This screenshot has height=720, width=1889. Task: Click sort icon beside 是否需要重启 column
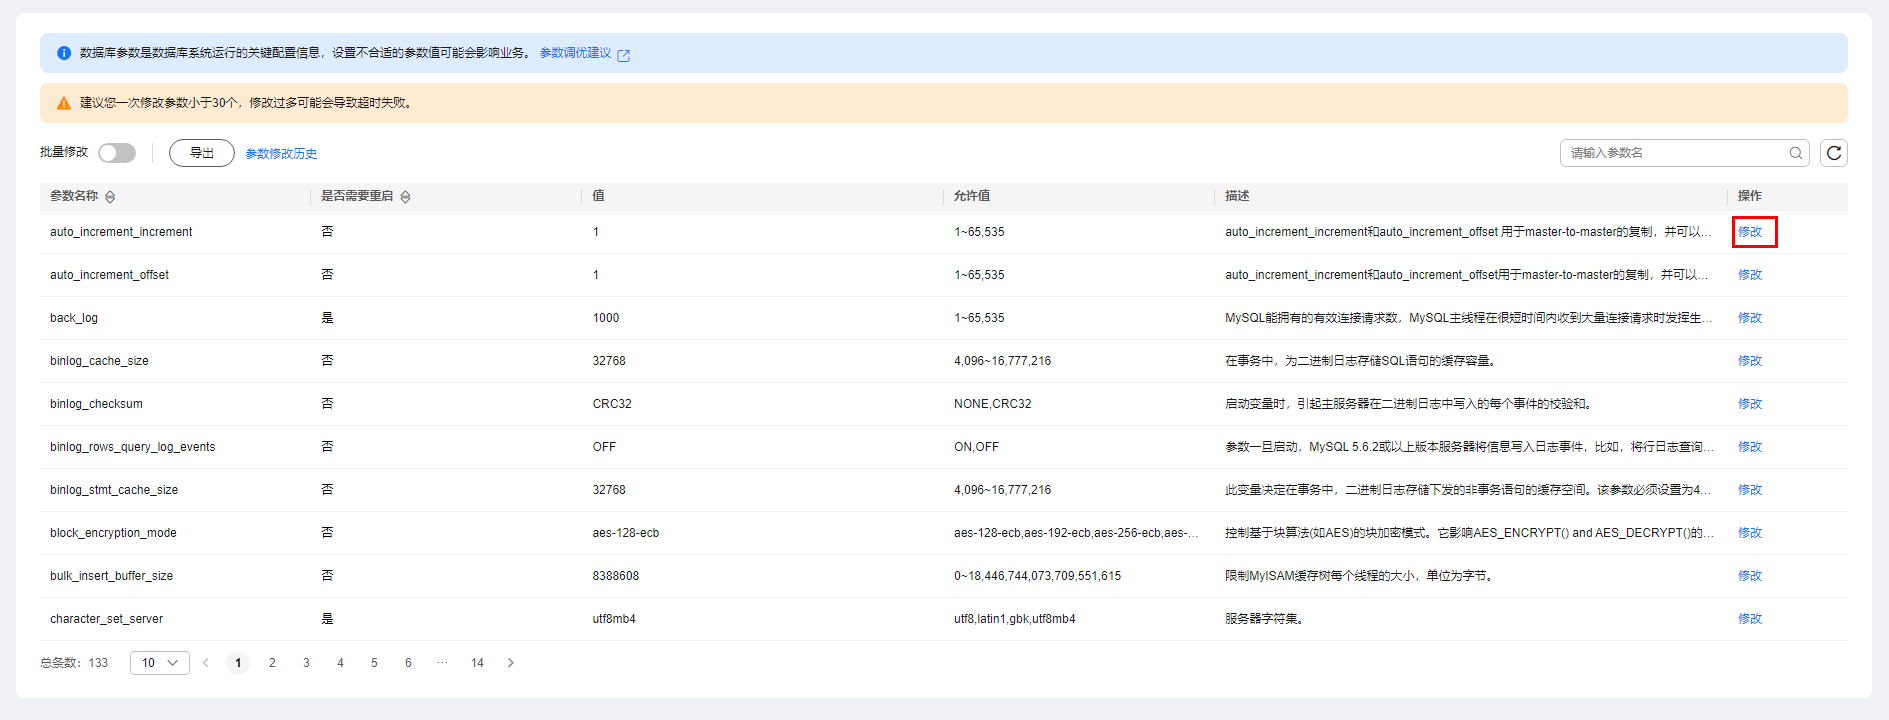[x=405, y=197]
